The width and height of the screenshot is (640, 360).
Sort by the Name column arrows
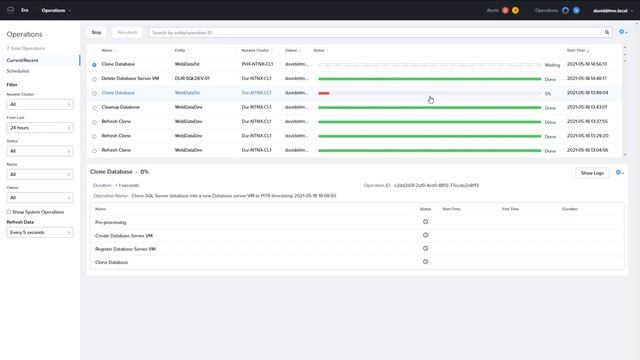tap(115, 51)
